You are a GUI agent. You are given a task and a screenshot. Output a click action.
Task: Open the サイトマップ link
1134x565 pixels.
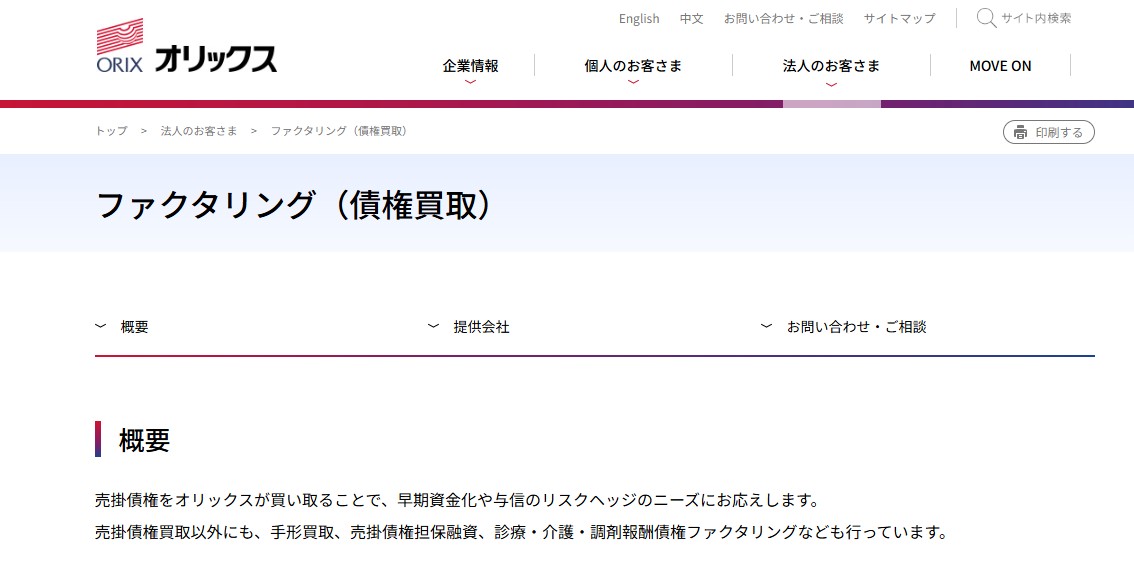click(x=899, y=19)
